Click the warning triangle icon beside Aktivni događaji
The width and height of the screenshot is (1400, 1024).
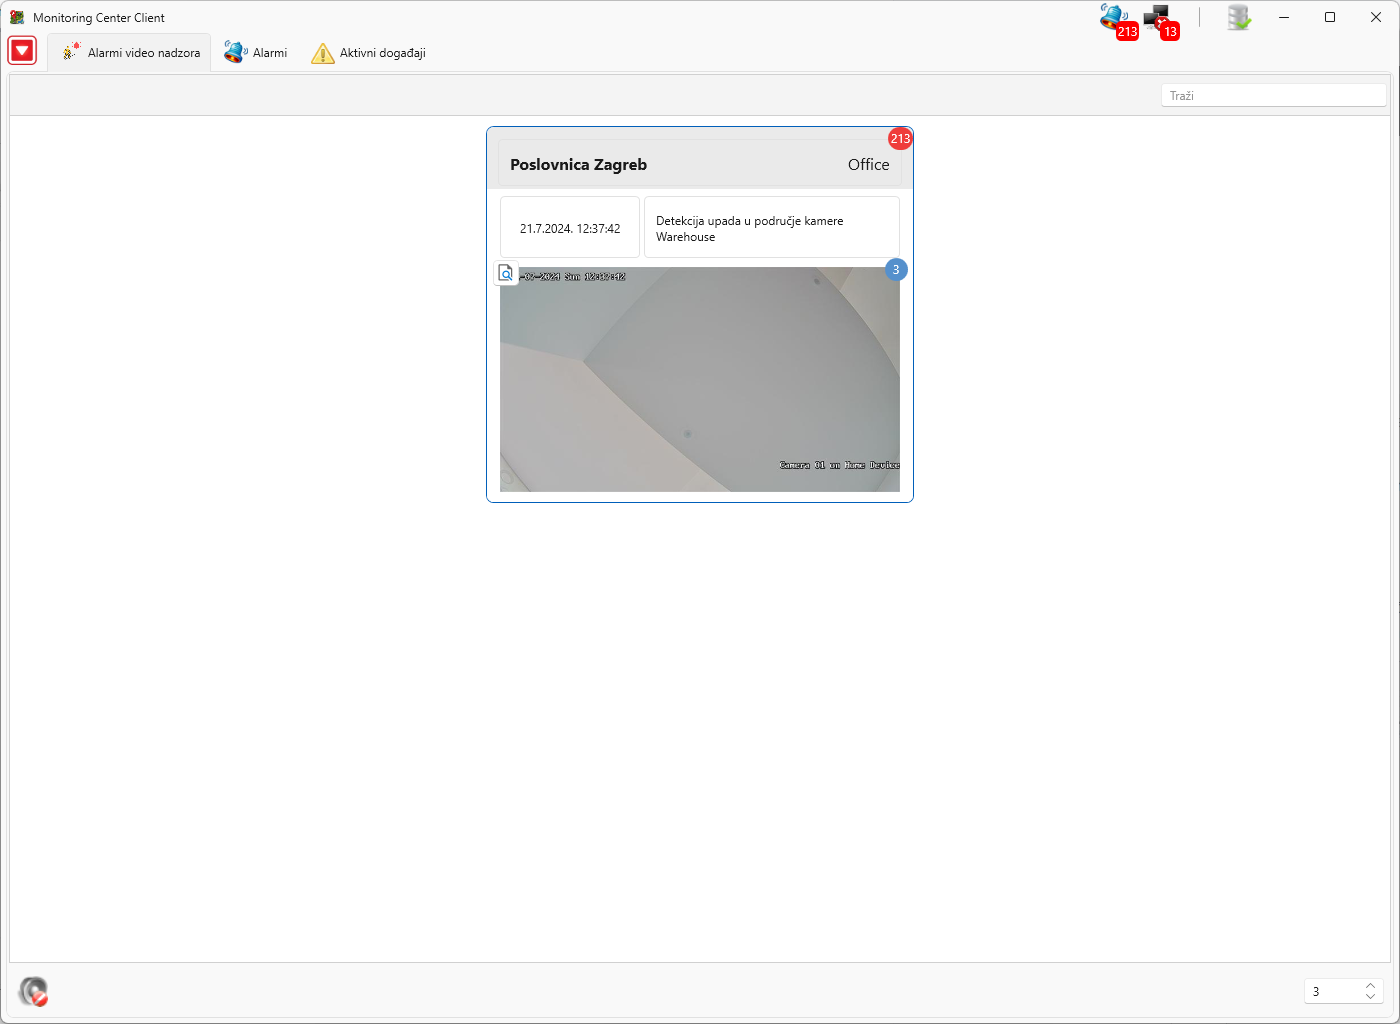322,52
